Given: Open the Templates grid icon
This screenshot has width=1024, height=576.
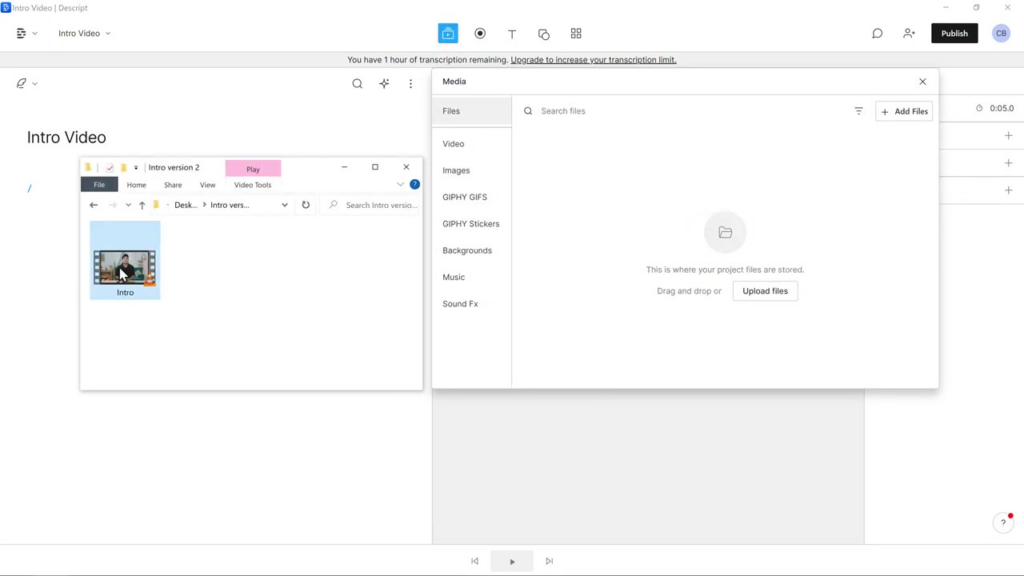Looking at the screenshot, I should [576, 33].
